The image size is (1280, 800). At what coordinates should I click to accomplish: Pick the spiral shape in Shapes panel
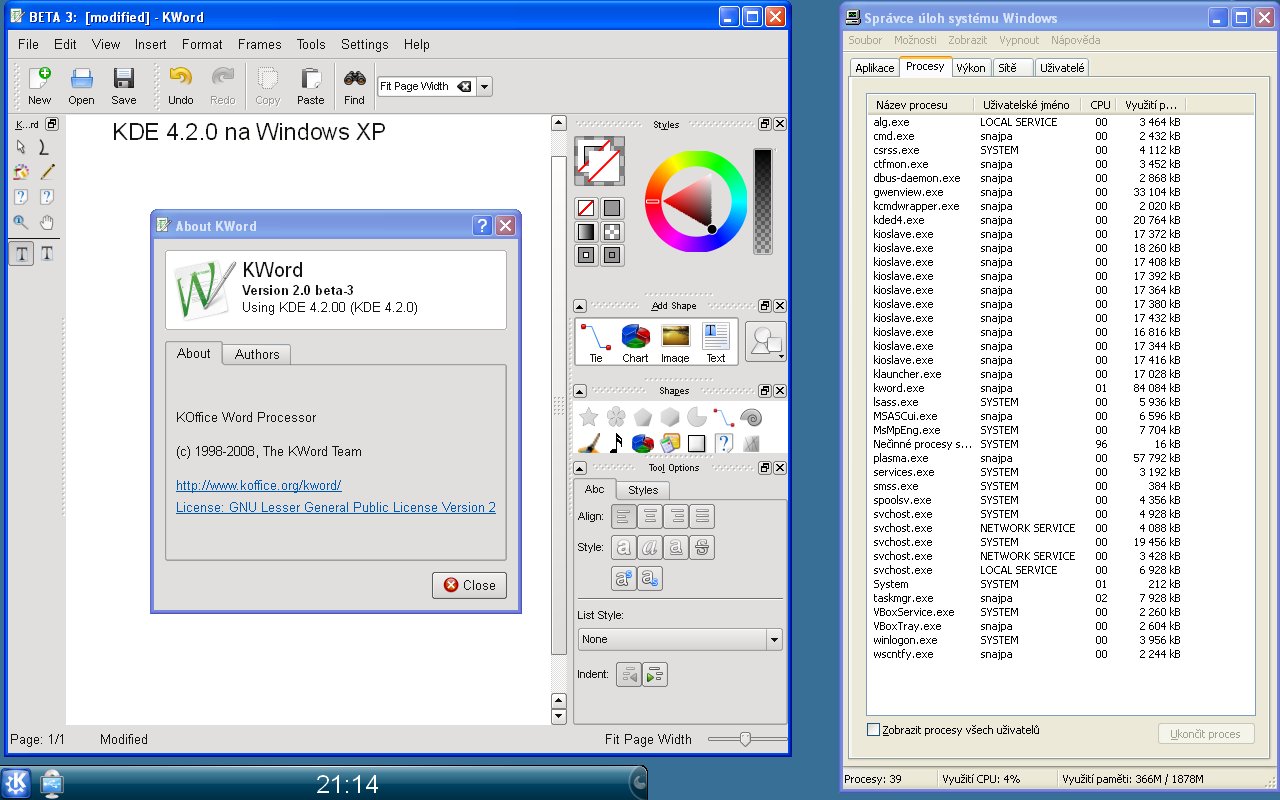tap(751, 417)
